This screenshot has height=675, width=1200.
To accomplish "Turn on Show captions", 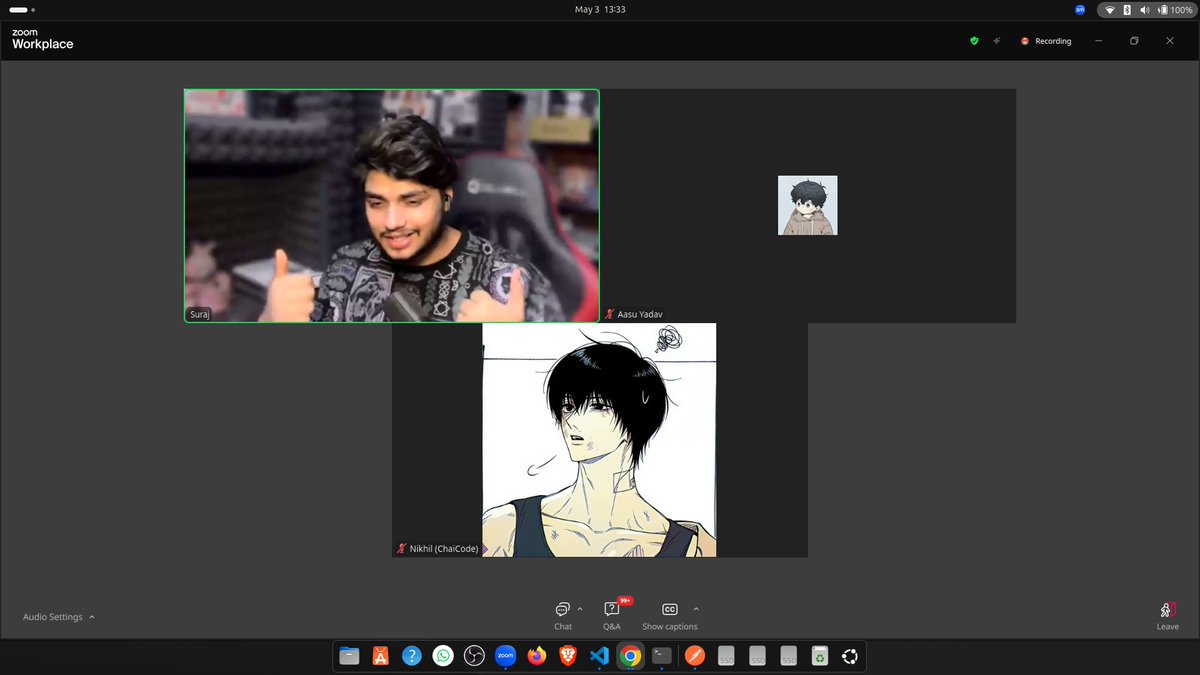I will pos(670,616).
